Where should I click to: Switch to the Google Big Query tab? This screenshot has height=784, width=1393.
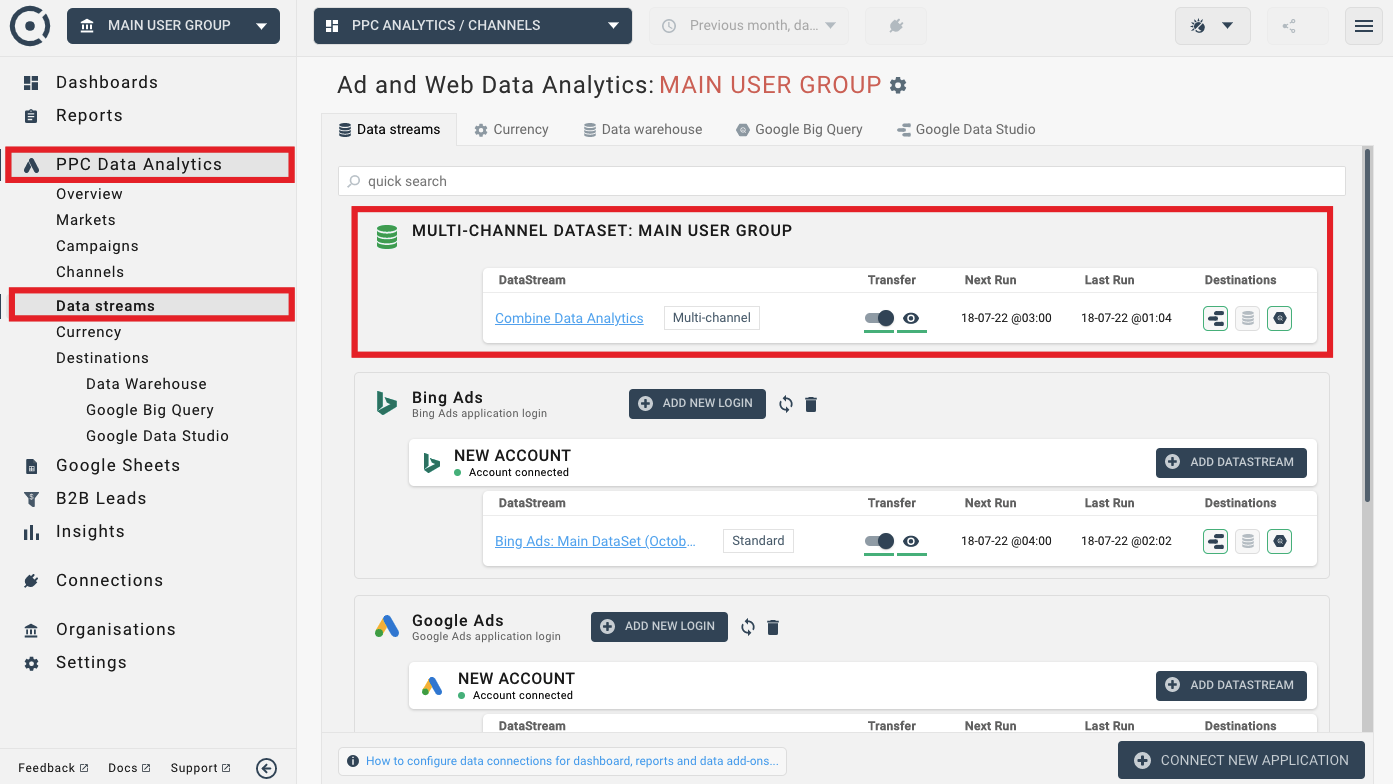coord(799,130)
